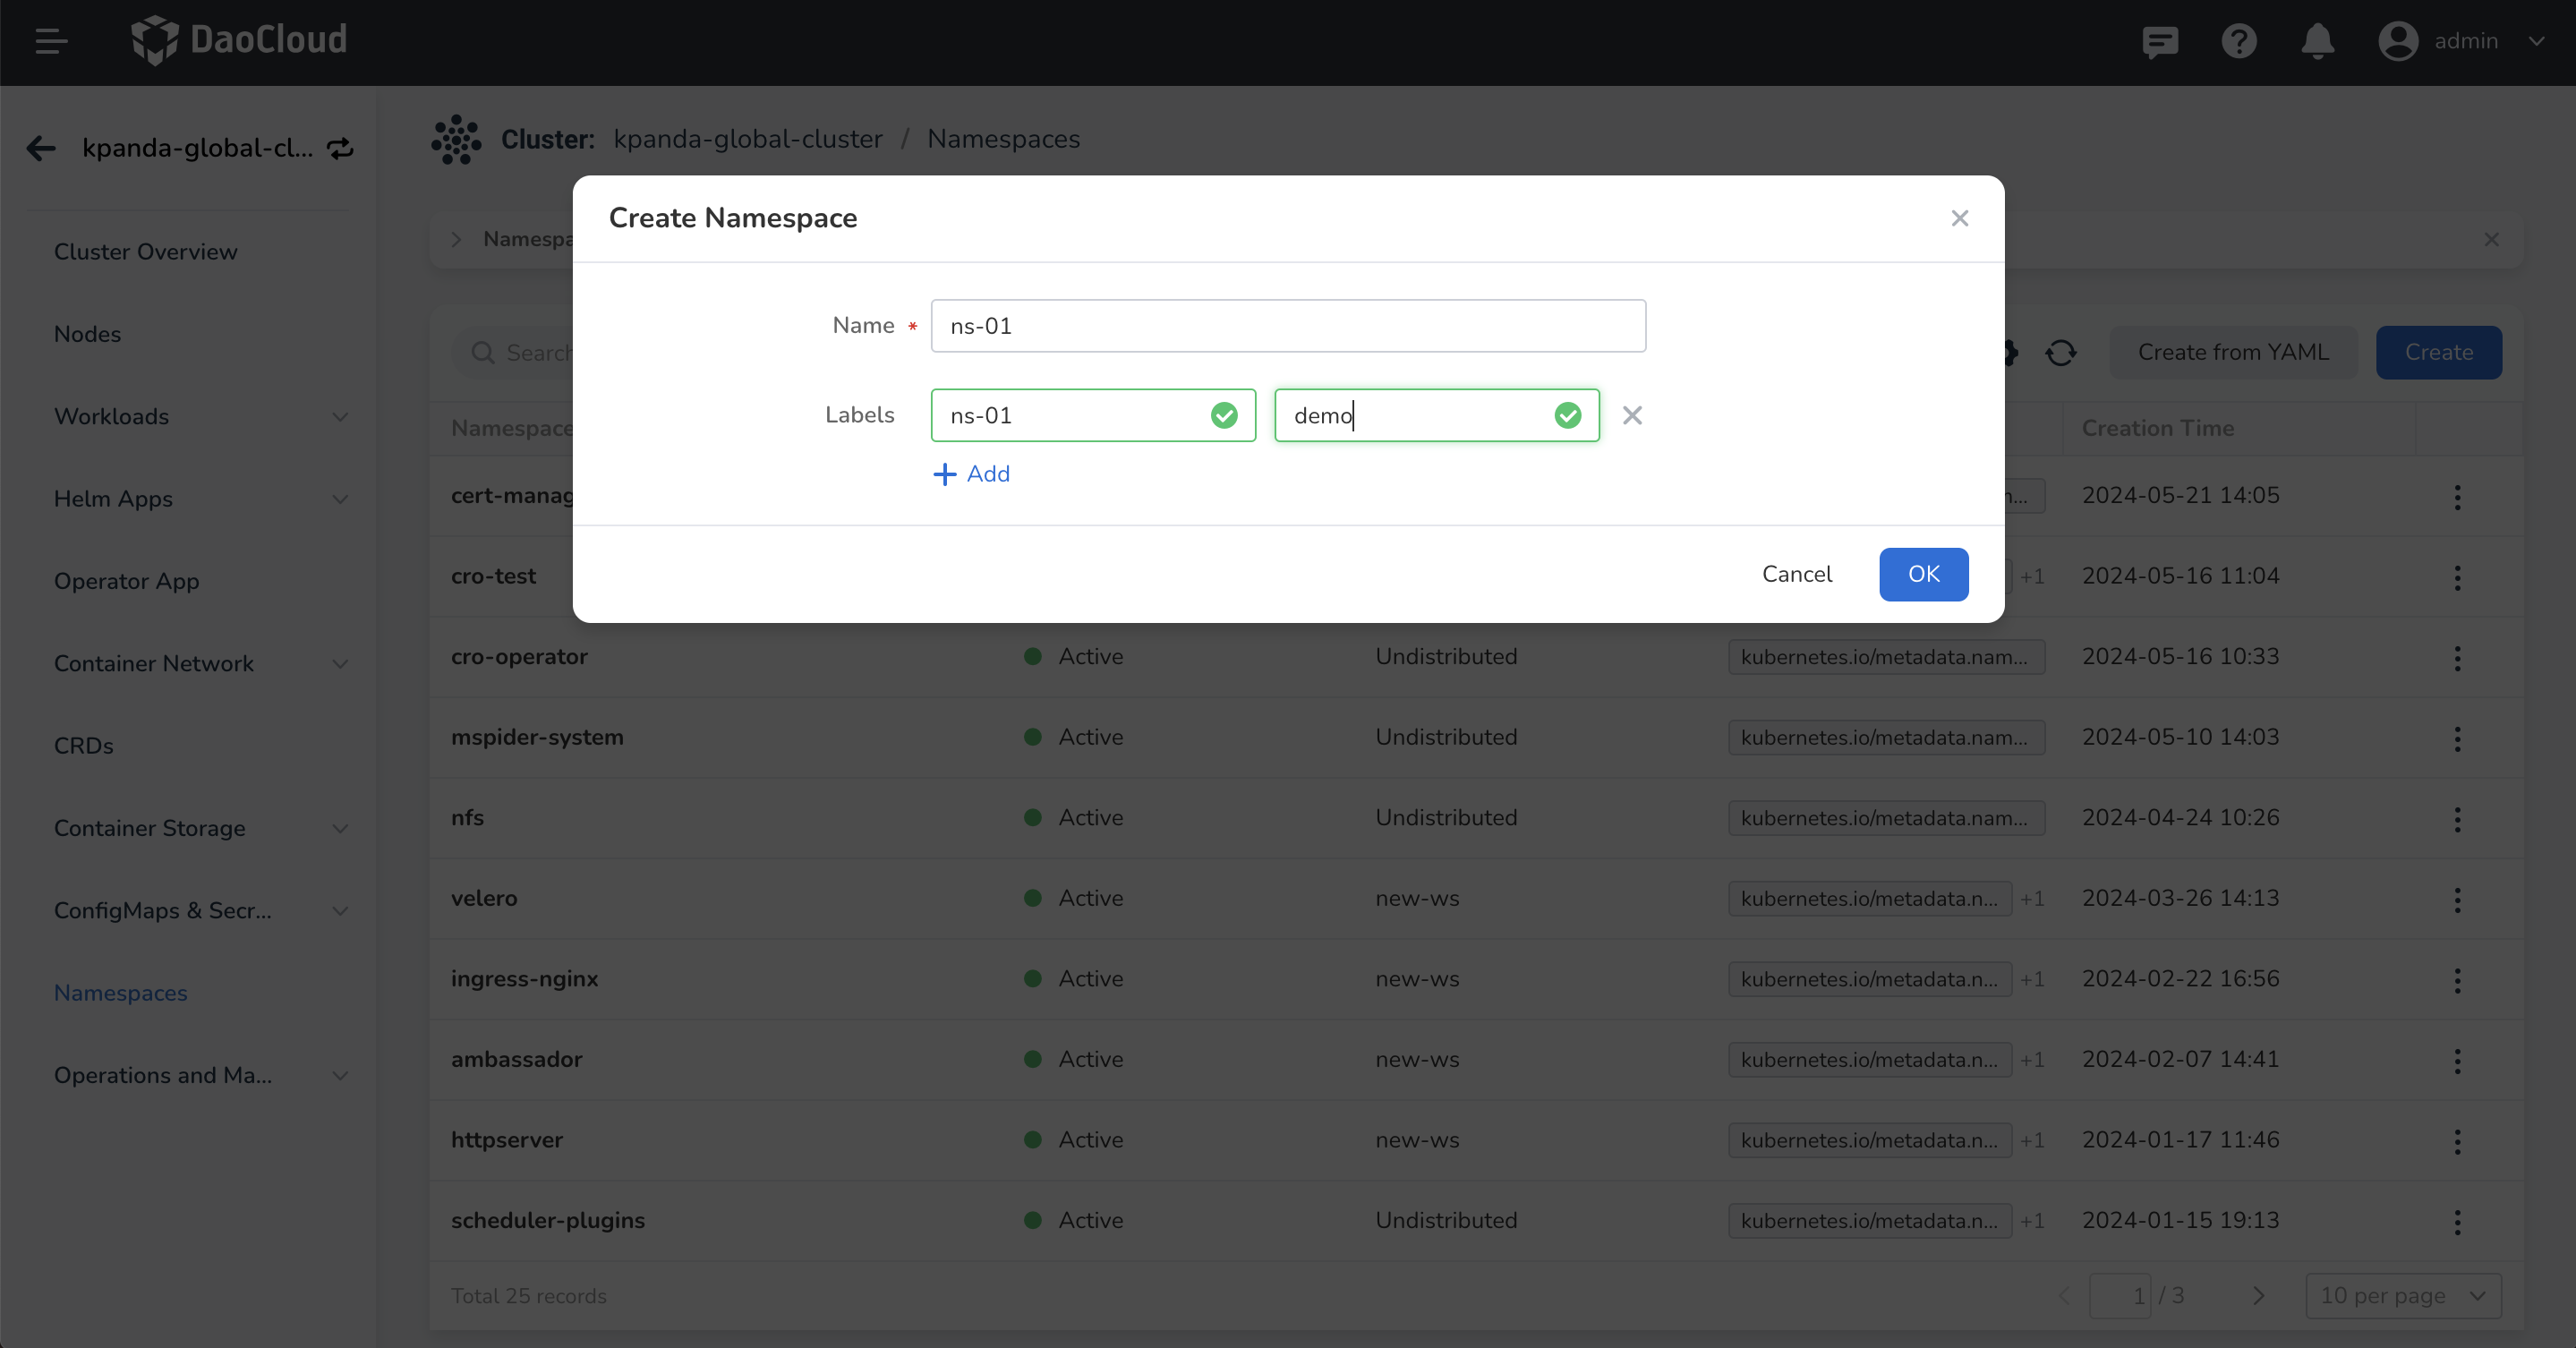Open row actions for cro-operator
This screenshot has width=2576, height=1348.
click(x=2457, y=657)
